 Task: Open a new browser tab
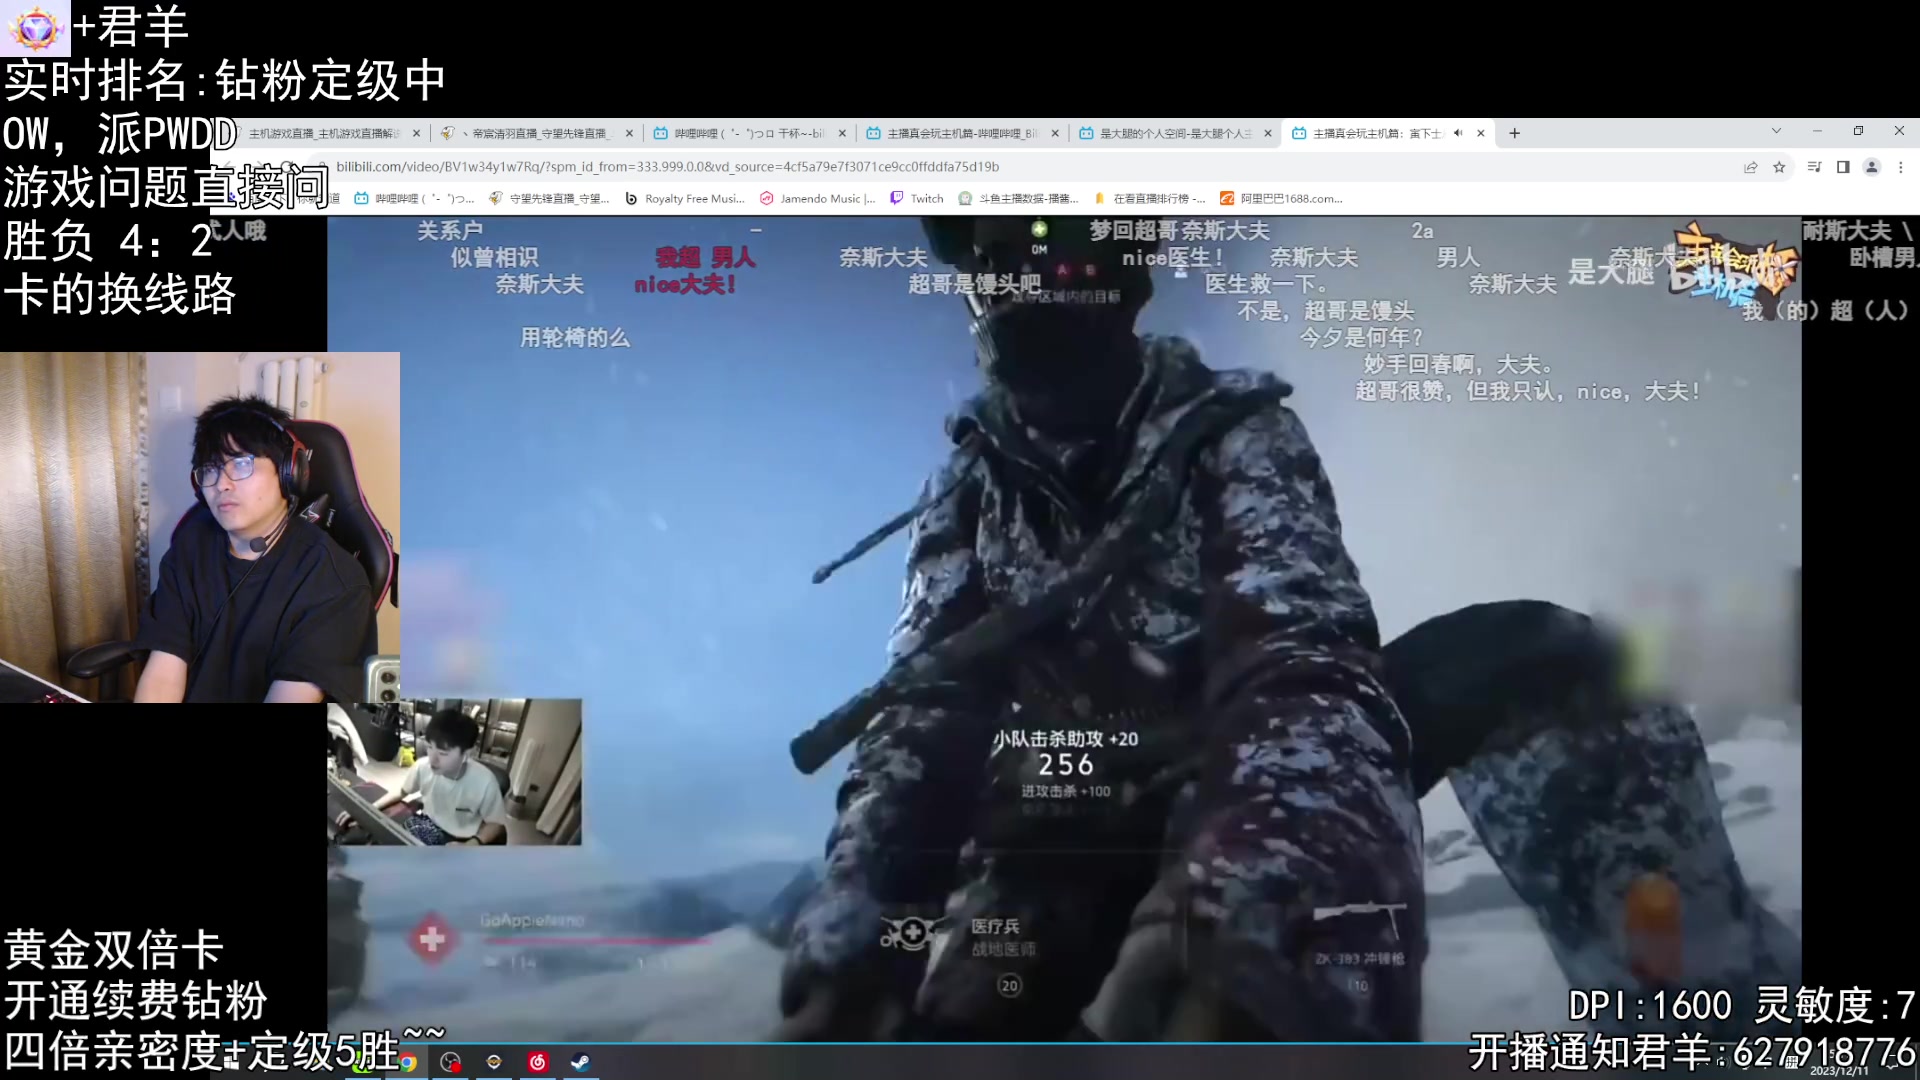[x=1514, y=133]
